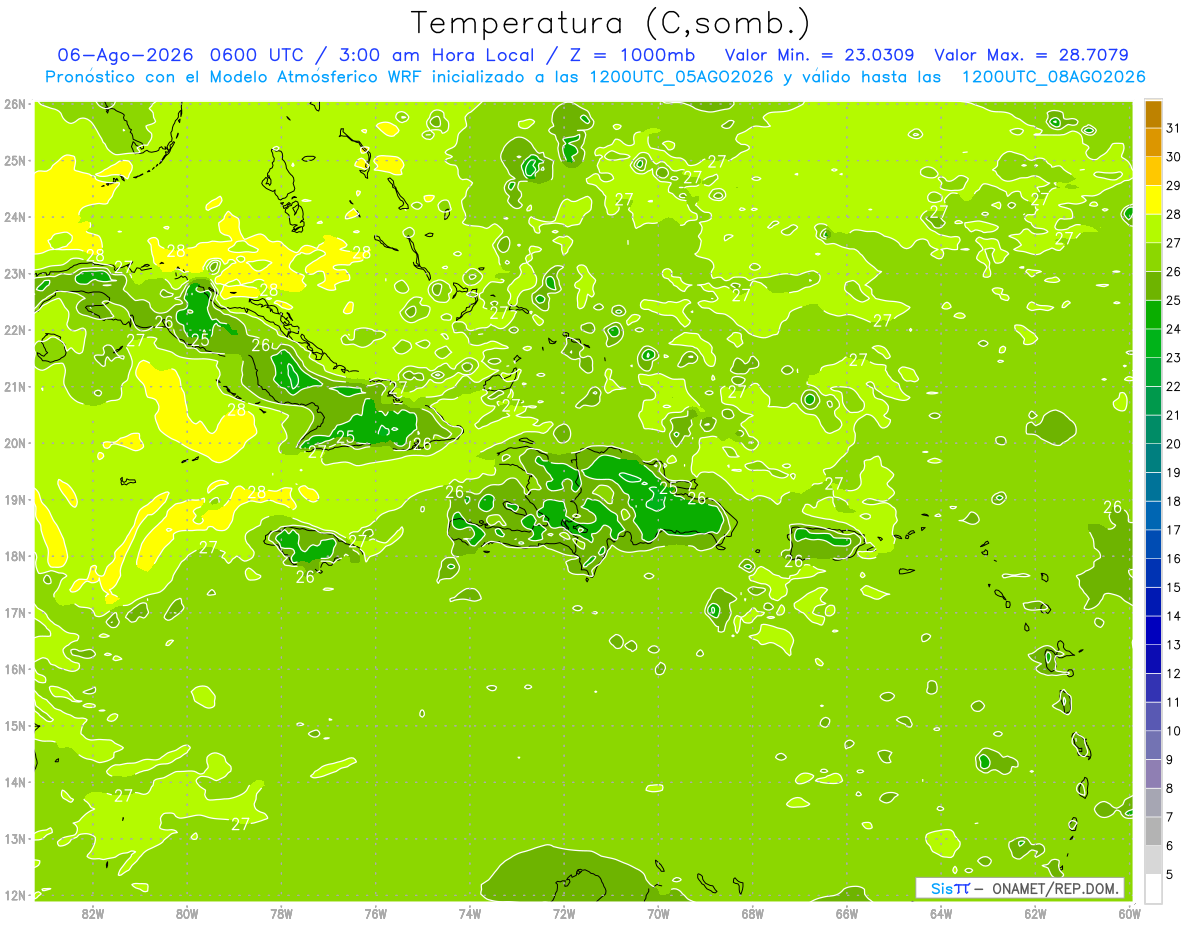This screenshot has width=1200, height=927.
Task: Click the '74W' longitude axis label
Action: [470, 913]
